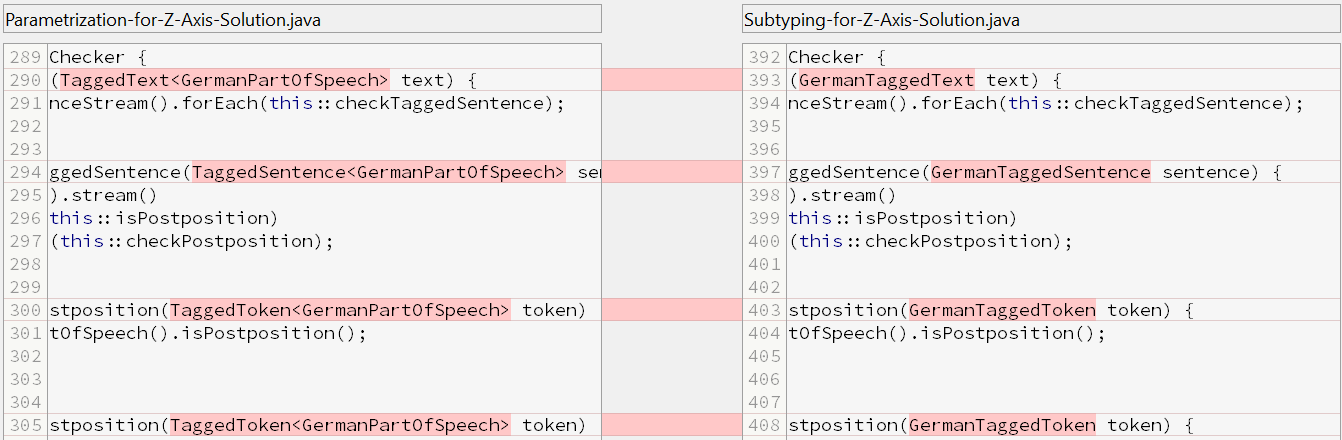Select line number 393 in right pane
The width and height of the screenshot is (1342, 440).
[764, 80]
